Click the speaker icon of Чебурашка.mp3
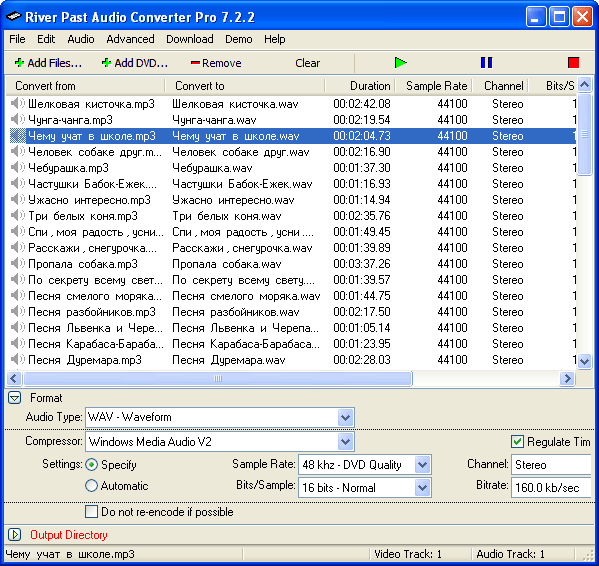599x566 pixels. [18, 168]
